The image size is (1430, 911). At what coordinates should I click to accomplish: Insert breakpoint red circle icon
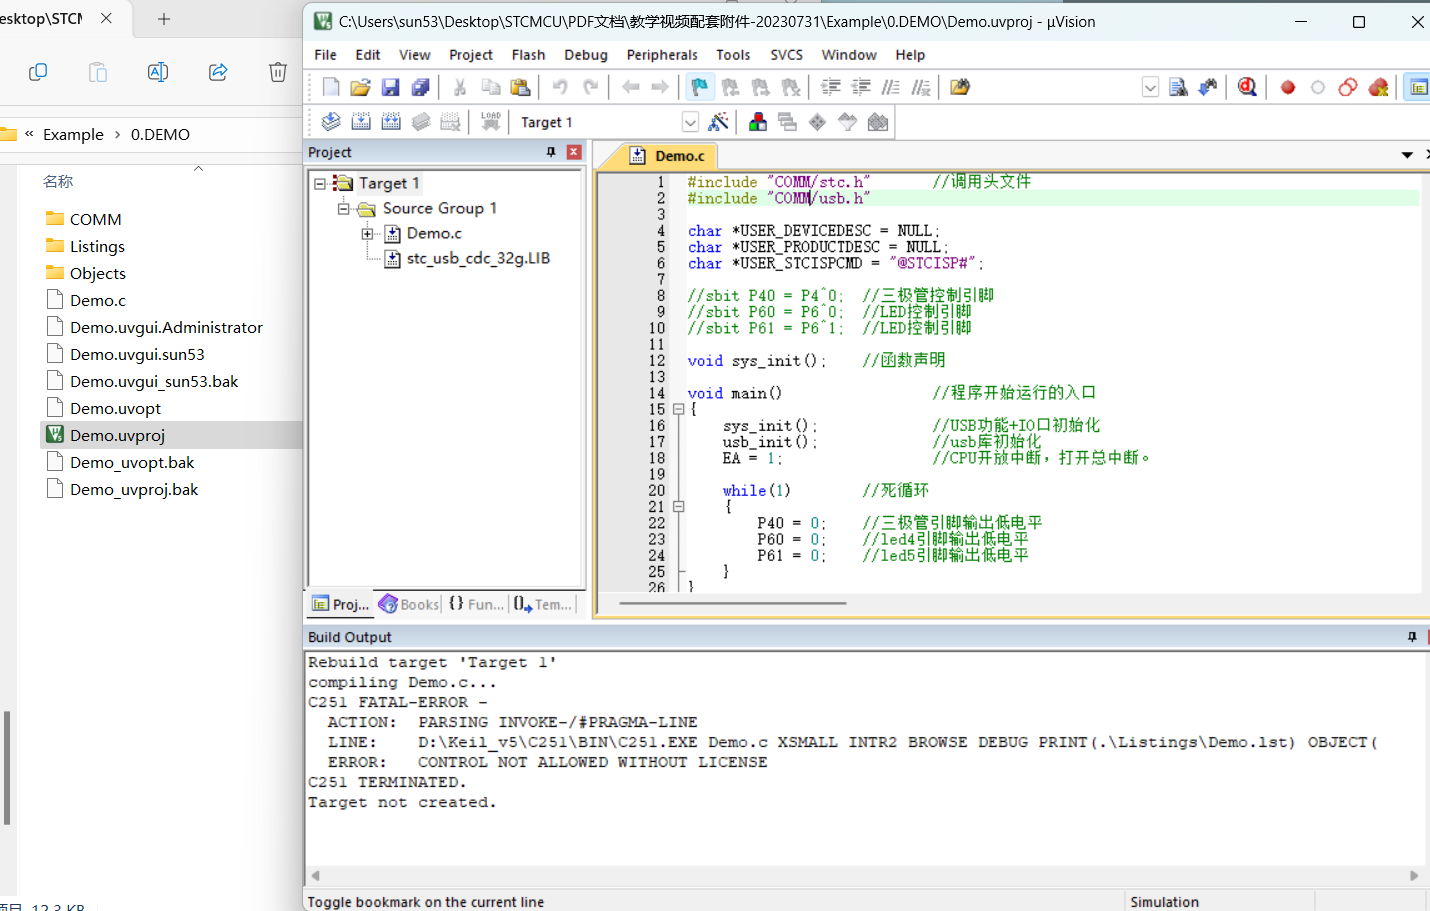click(x=1288, y=87)
